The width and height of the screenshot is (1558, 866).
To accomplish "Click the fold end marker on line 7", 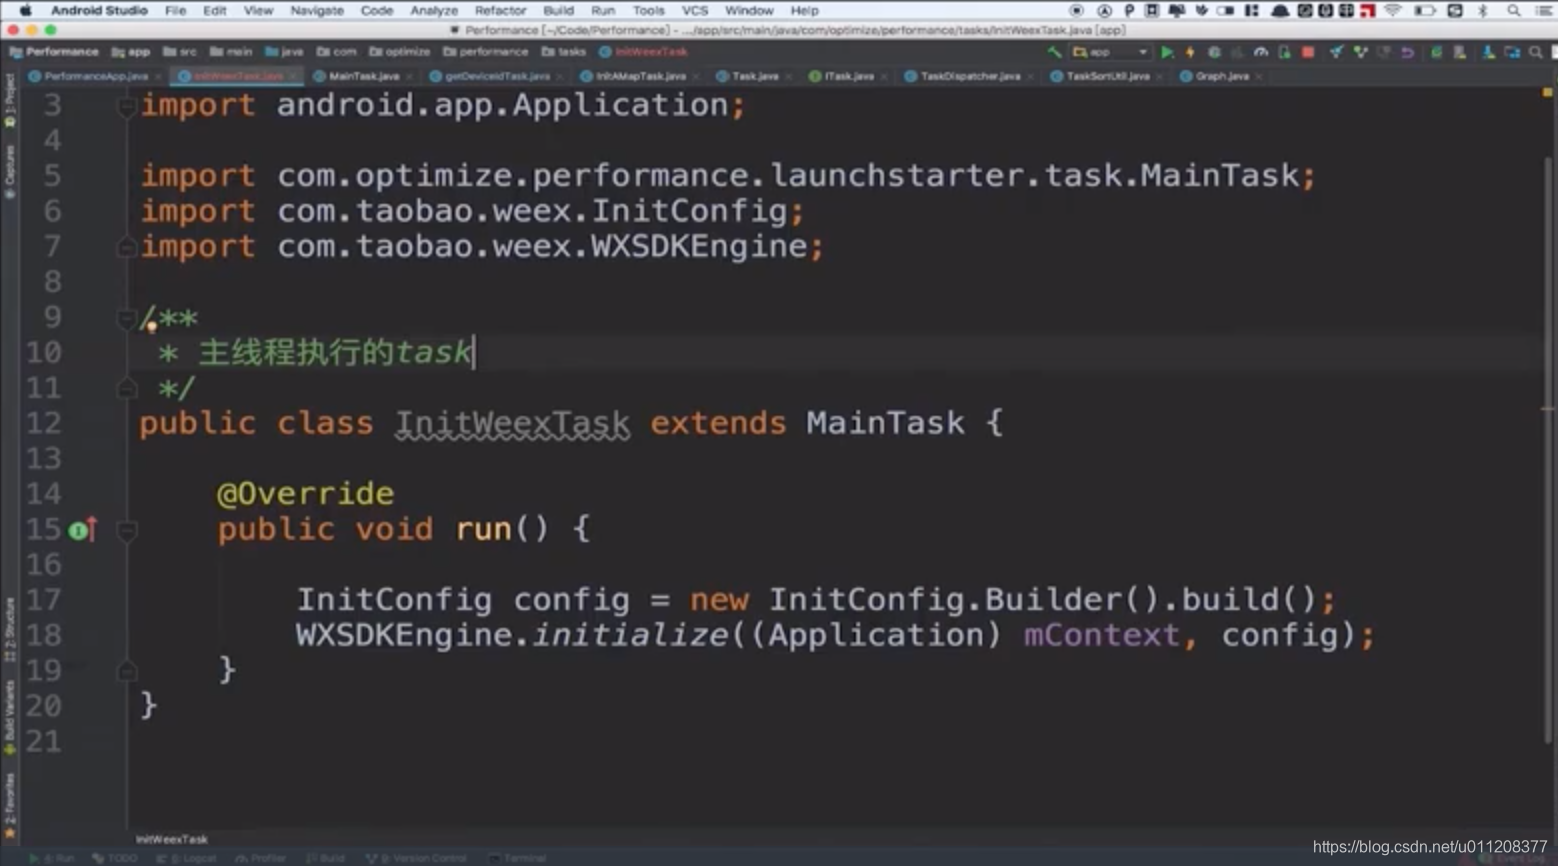I will (126, 247).
